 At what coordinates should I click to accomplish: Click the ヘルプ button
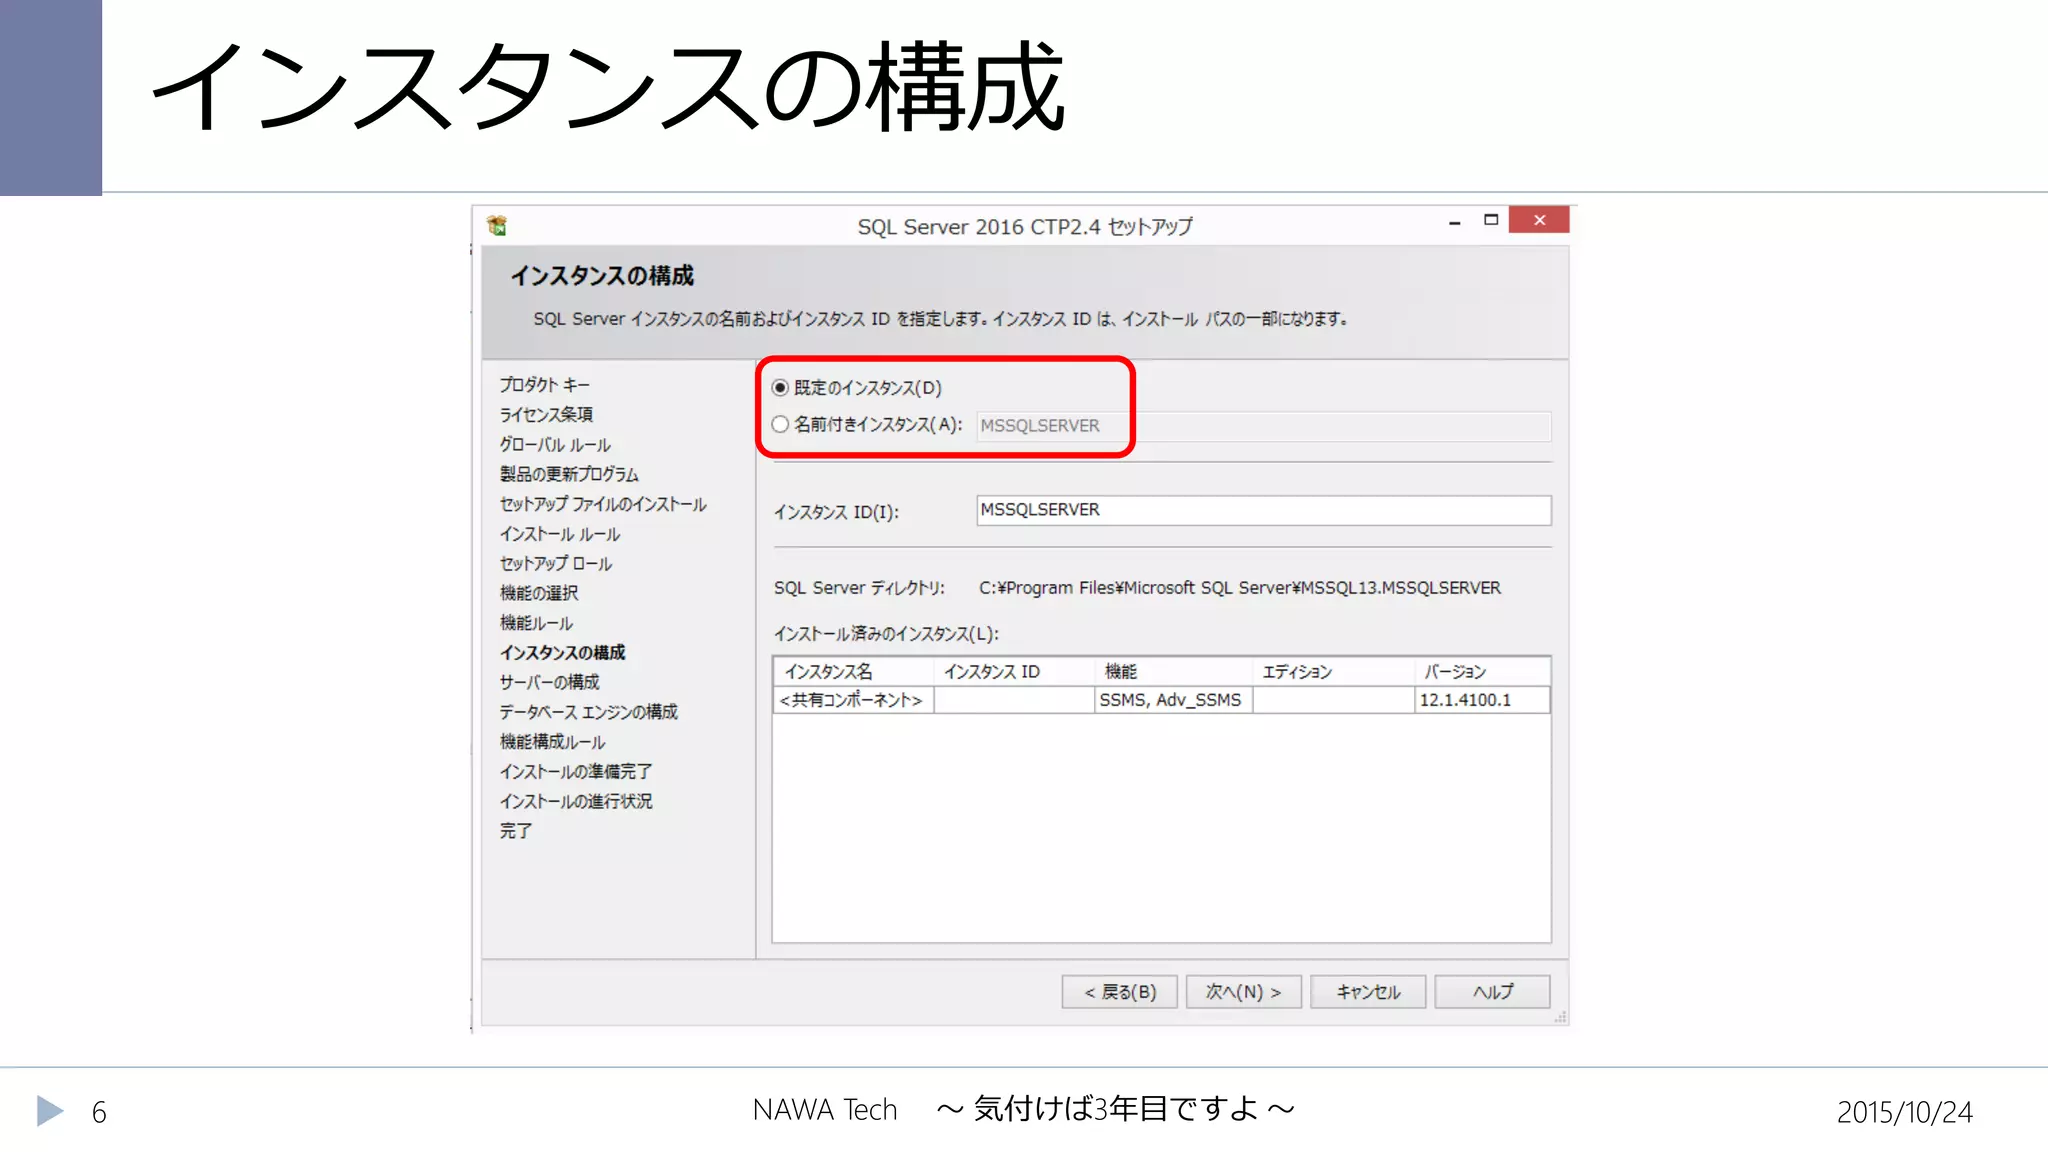click(1492, 992)
